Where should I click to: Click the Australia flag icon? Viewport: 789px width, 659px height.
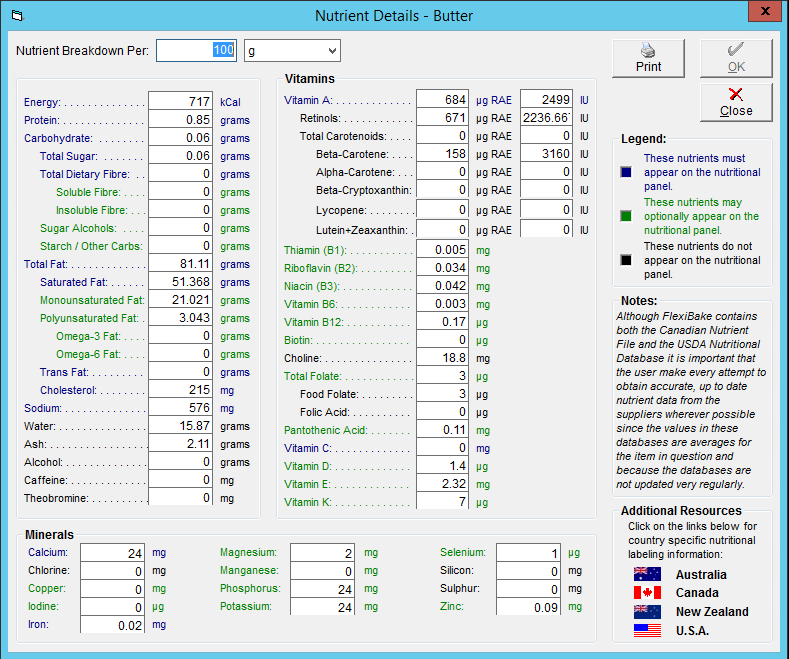coord(647,574)
